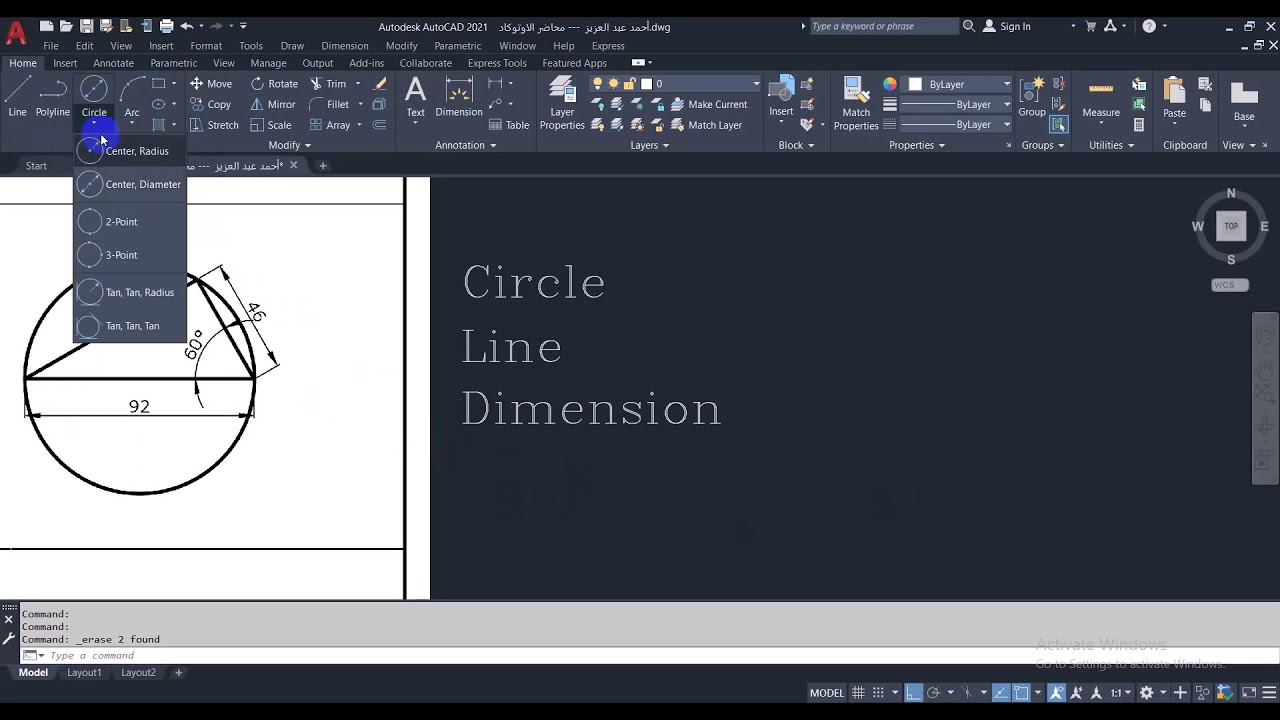Switch to Layout1 tab
Viewport: 1280px width, 720px height.
tap(84, 673)
